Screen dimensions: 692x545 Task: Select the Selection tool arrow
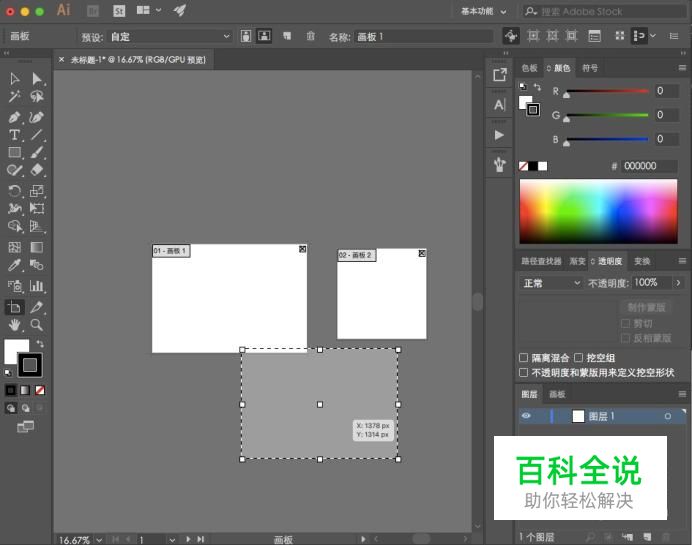tap(14, 79)
